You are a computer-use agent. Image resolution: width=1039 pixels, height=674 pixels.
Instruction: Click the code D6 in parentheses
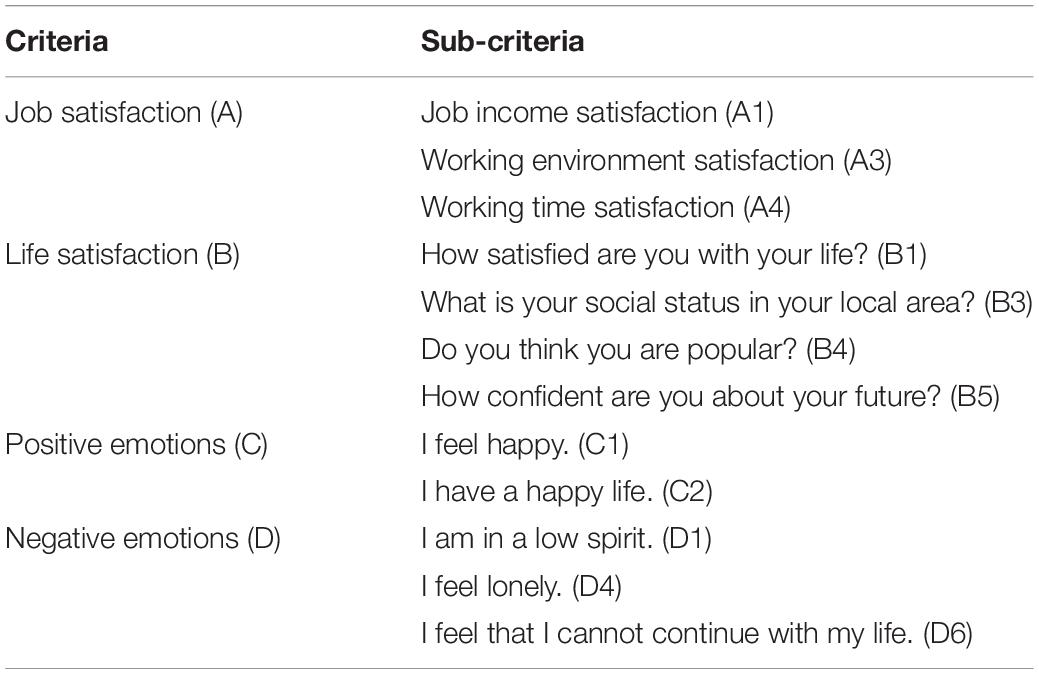tap(948, 634)
